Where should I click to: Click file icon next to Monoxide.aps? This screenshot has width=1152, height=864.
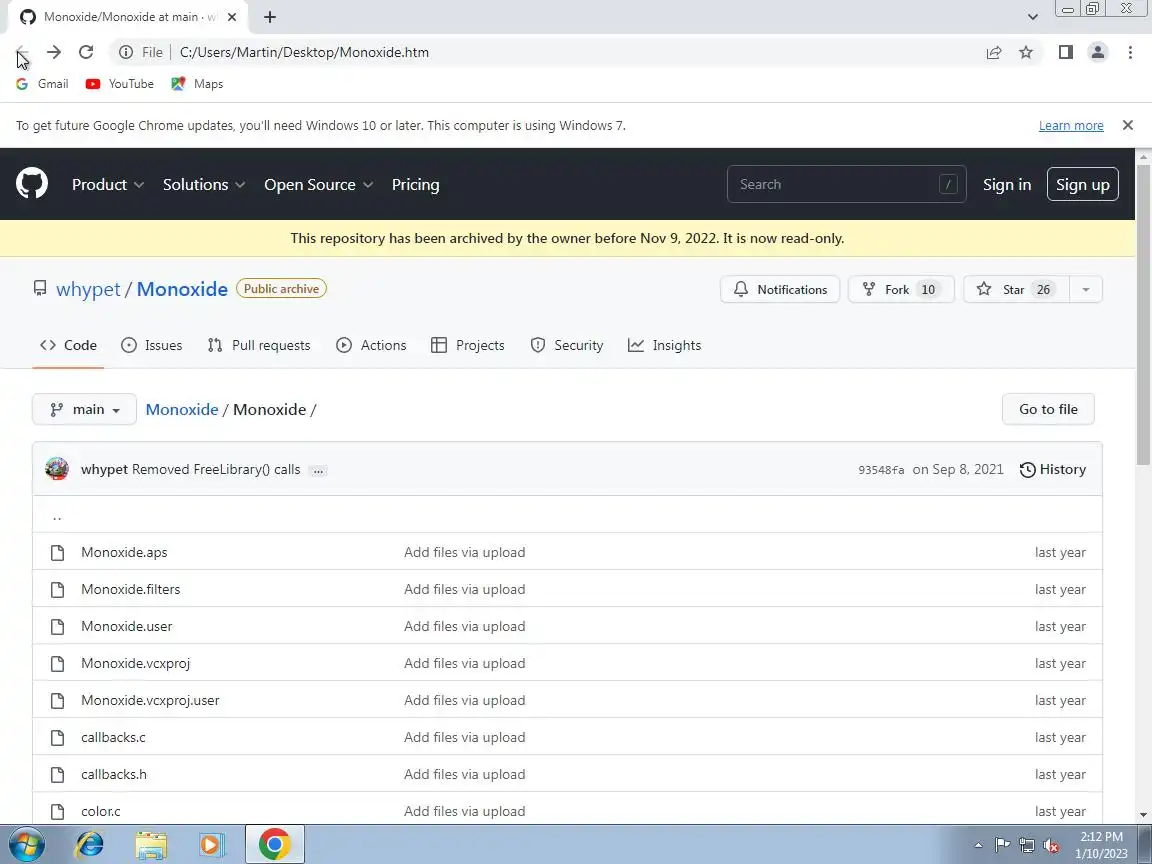click(x=57, y=552)
